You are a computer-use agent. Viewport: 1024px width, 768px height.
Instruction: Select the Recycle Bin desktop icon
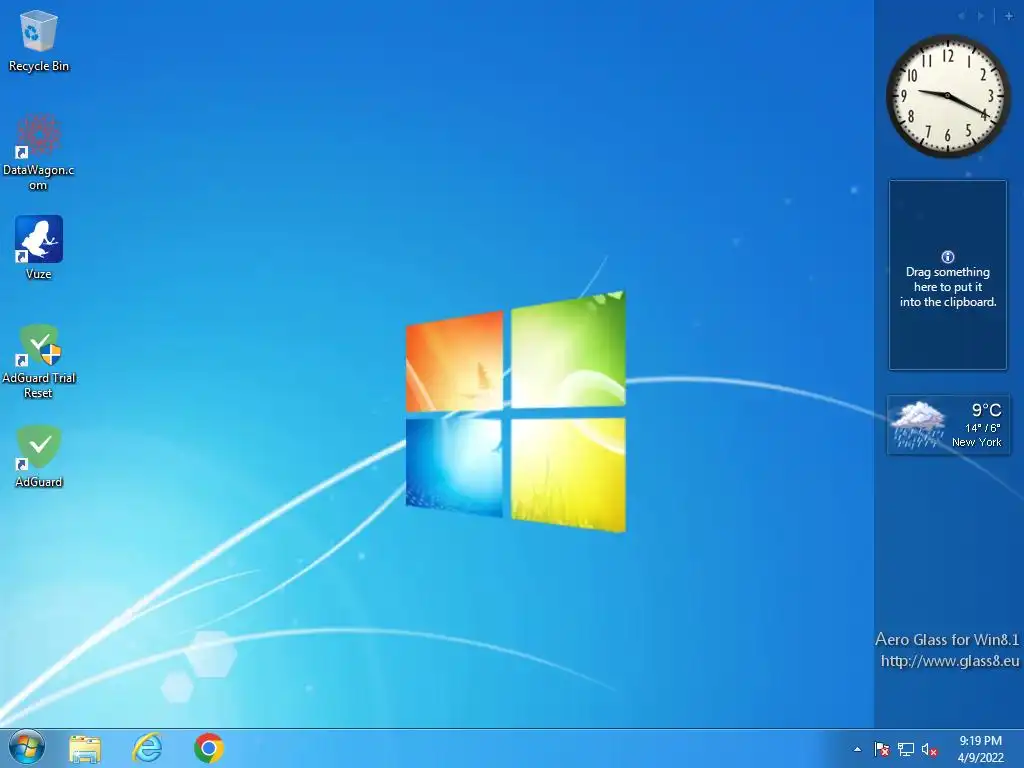(x=39, y=40)
